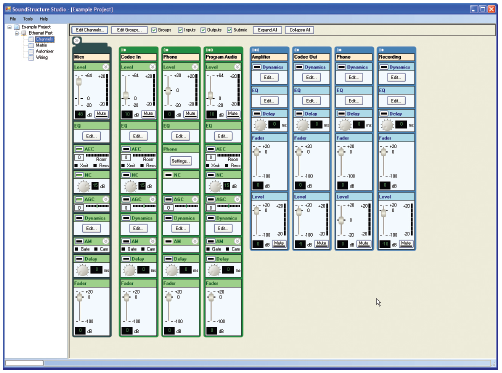Viewport: 502px width, 373px height.
Task: Click the AM collapse icon on Mics channel
Action: pos(105,241)
